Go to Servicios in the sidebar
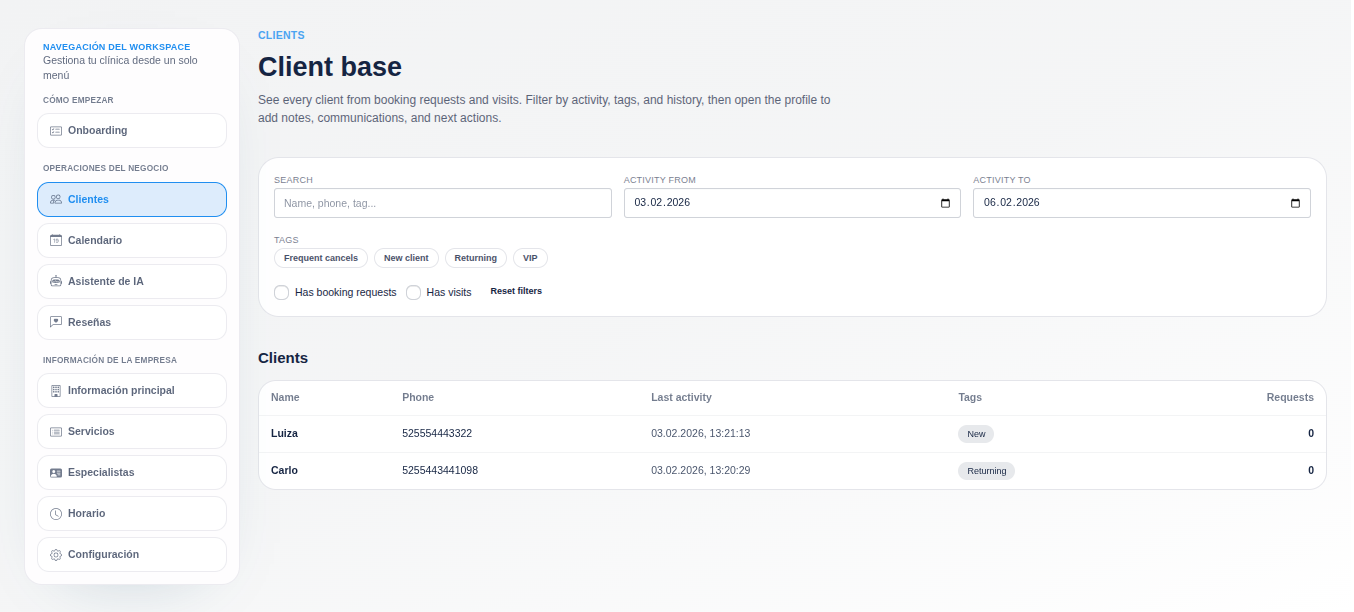The image size is (1354, 612). click(x=131, y=432)
